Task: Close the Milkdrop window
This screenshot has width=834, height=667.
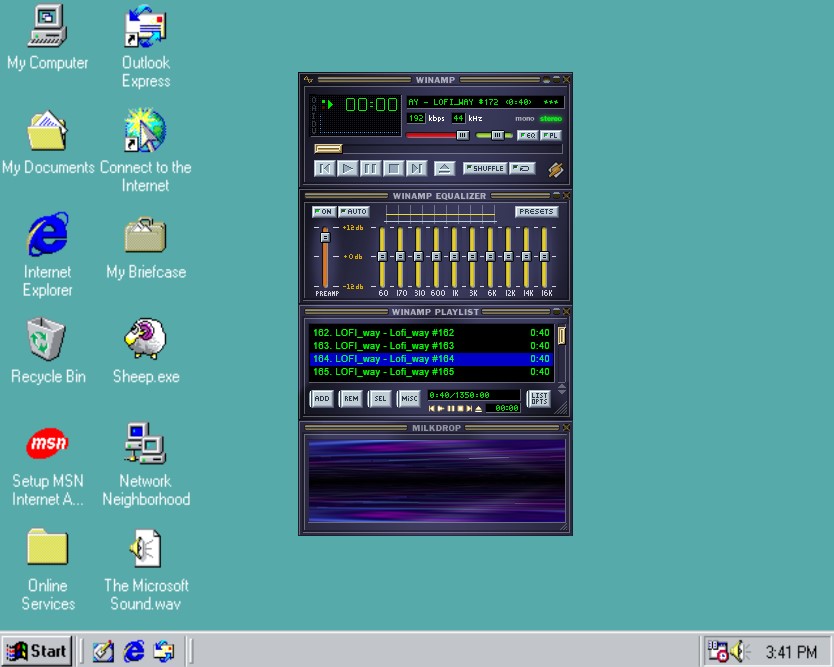Action: click(x=566, y=428)
